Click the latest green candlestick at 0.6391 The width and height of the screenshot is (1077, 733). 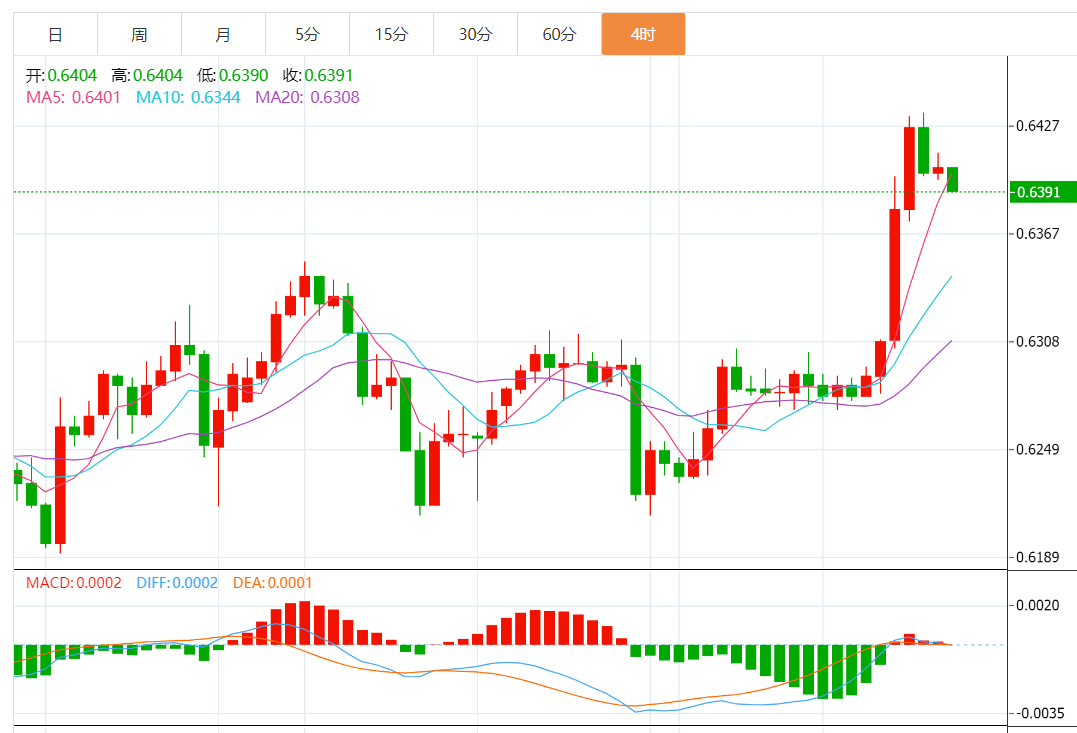pyautogui.click(x=953, y=179)
